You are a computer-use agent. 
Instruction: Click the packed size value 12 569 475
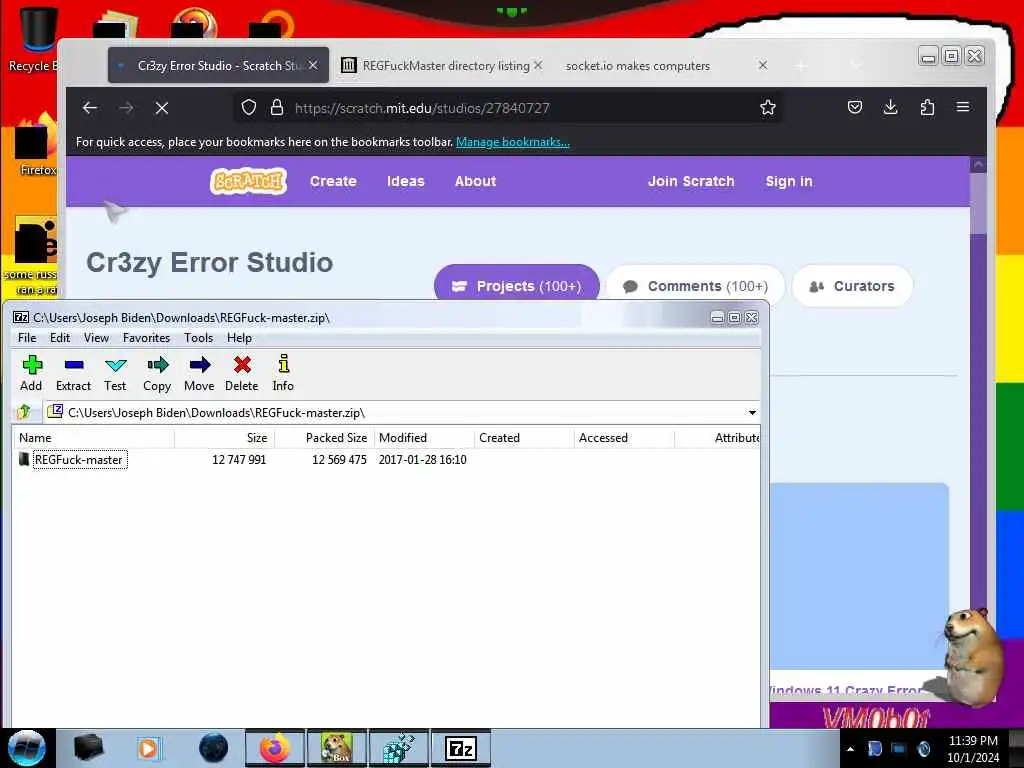(x=339, y=460)
